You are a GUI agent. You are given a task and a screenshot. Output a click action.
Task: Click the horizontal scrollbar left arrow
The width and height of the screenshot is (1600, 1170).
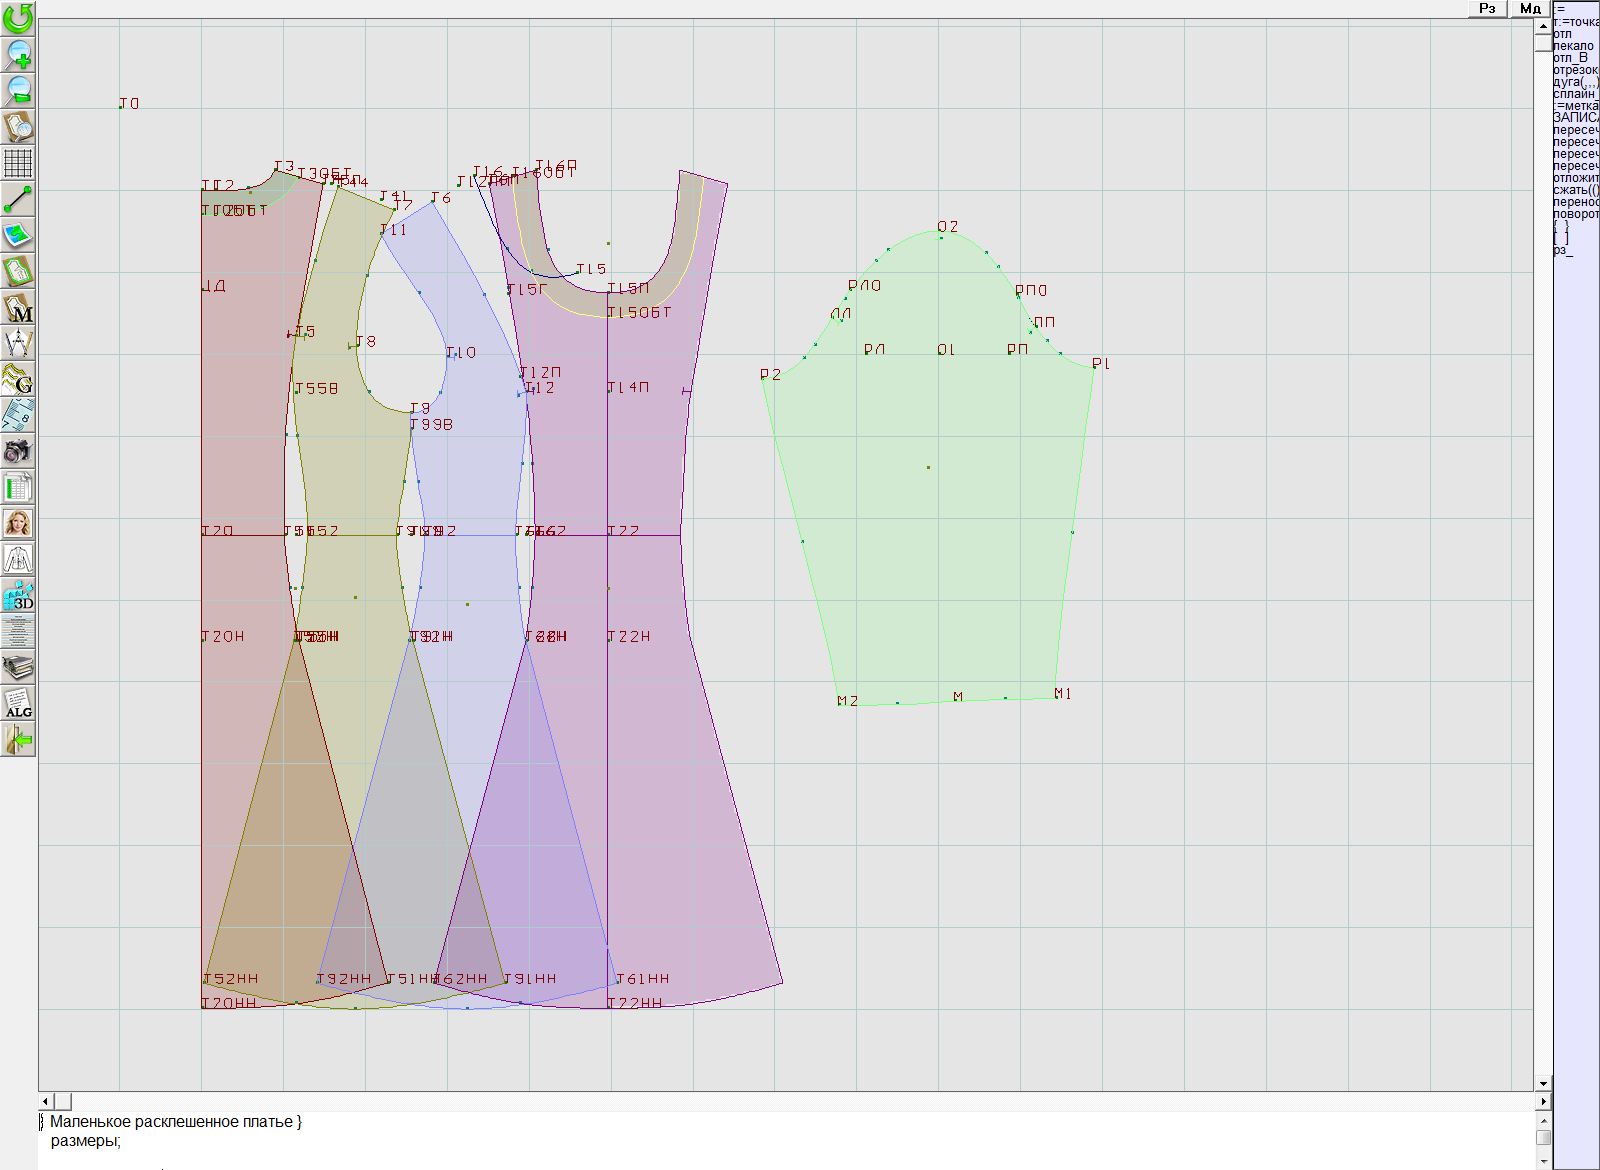pyautogui.click(x=46, y=1101)
